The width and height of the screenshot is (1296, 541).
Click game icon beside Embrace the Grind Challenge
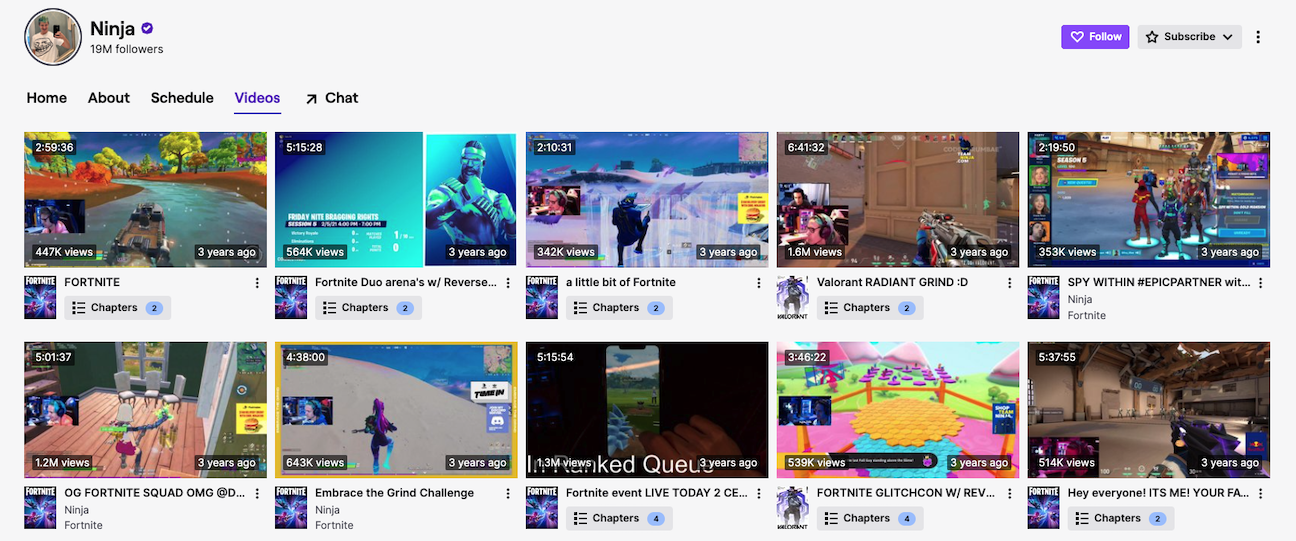point(291,508)
